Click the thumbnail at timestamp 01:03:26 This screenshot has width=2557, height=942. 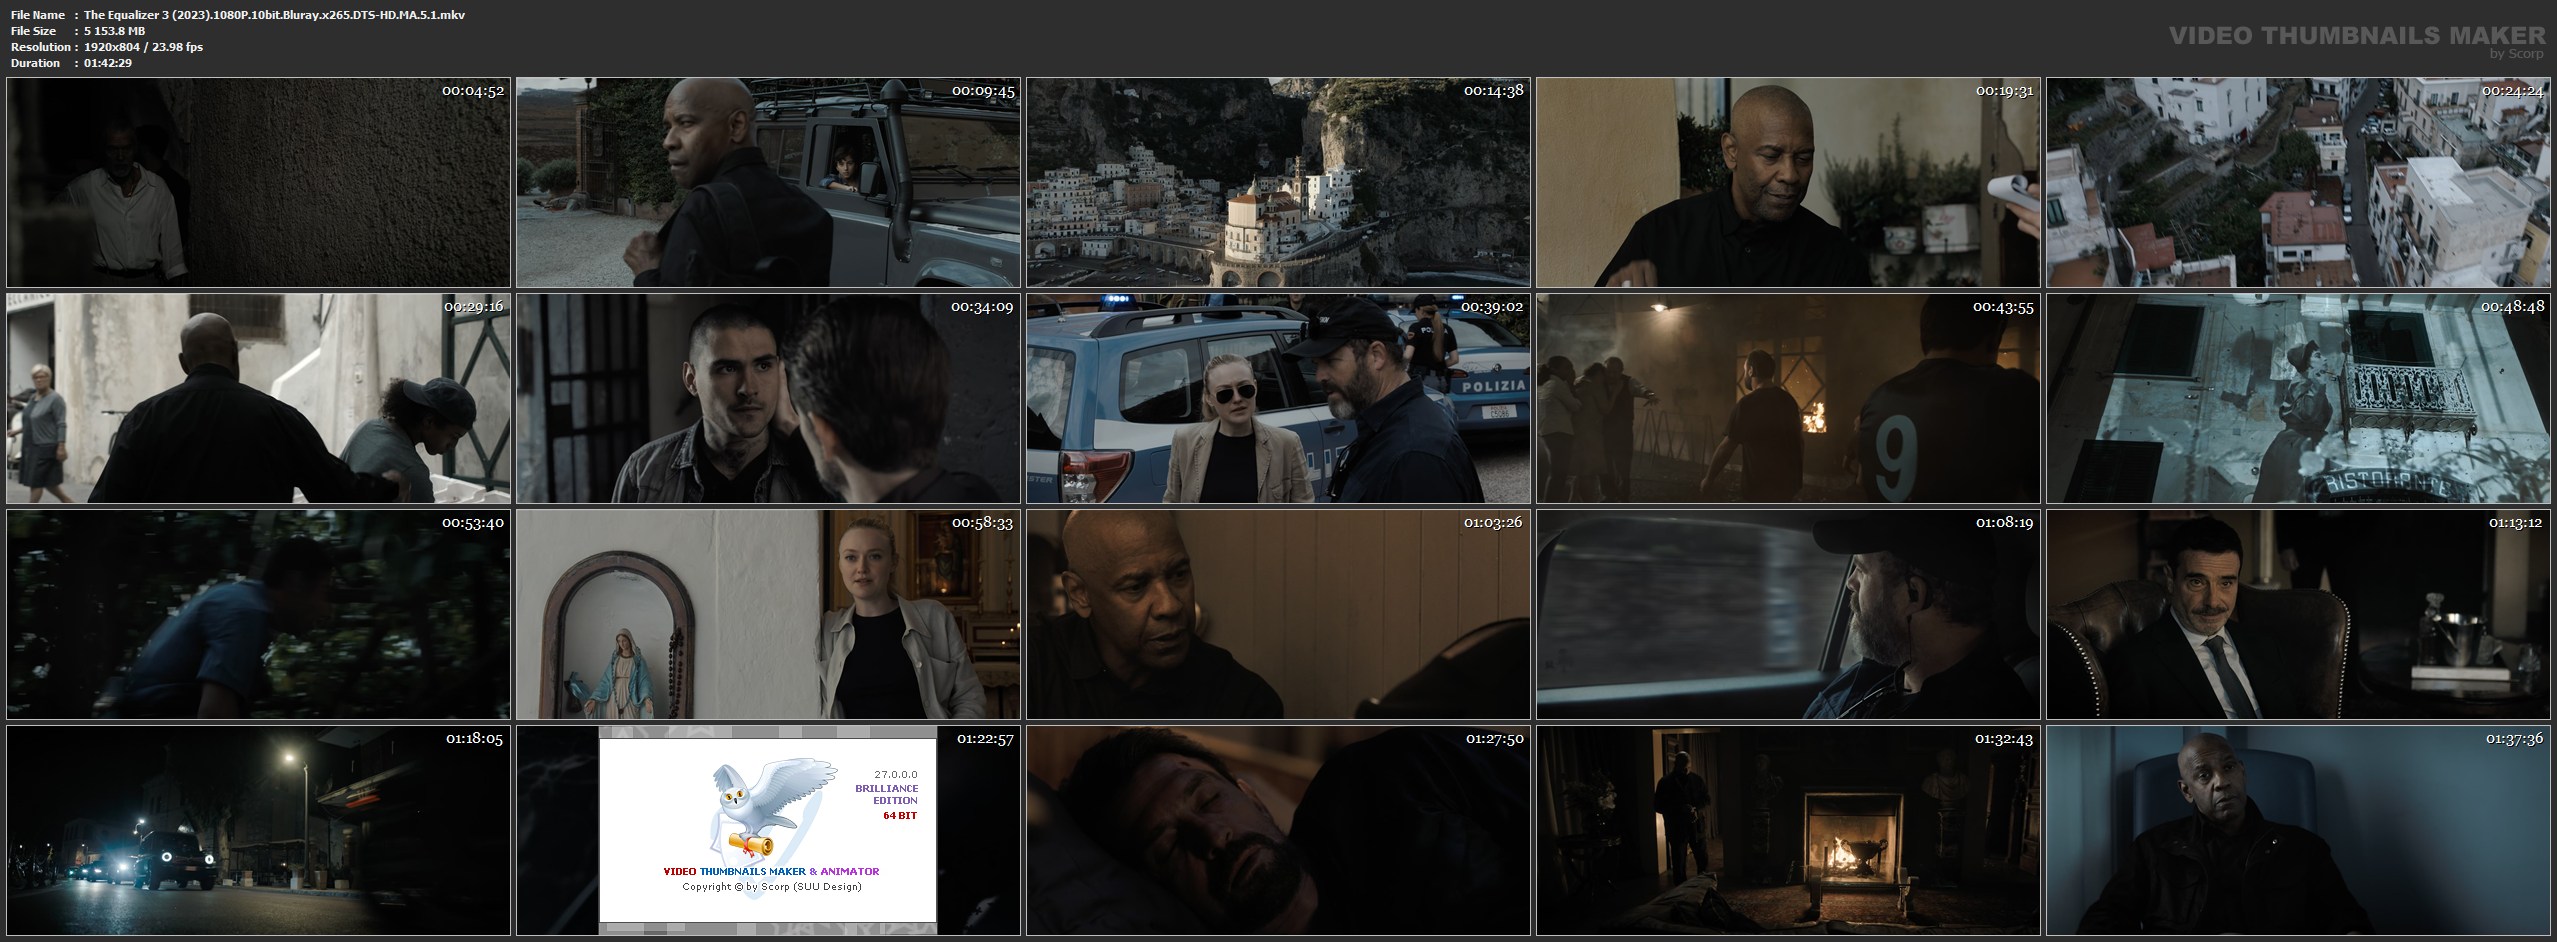1277,614
